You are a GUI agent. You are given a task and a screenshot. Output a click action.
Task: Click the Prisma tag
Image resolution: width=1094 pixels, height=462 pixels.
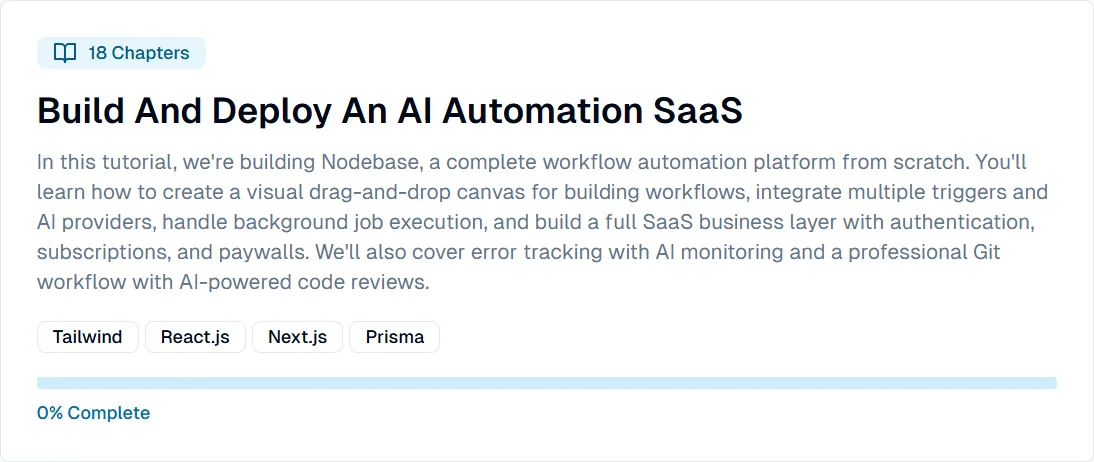395,337
